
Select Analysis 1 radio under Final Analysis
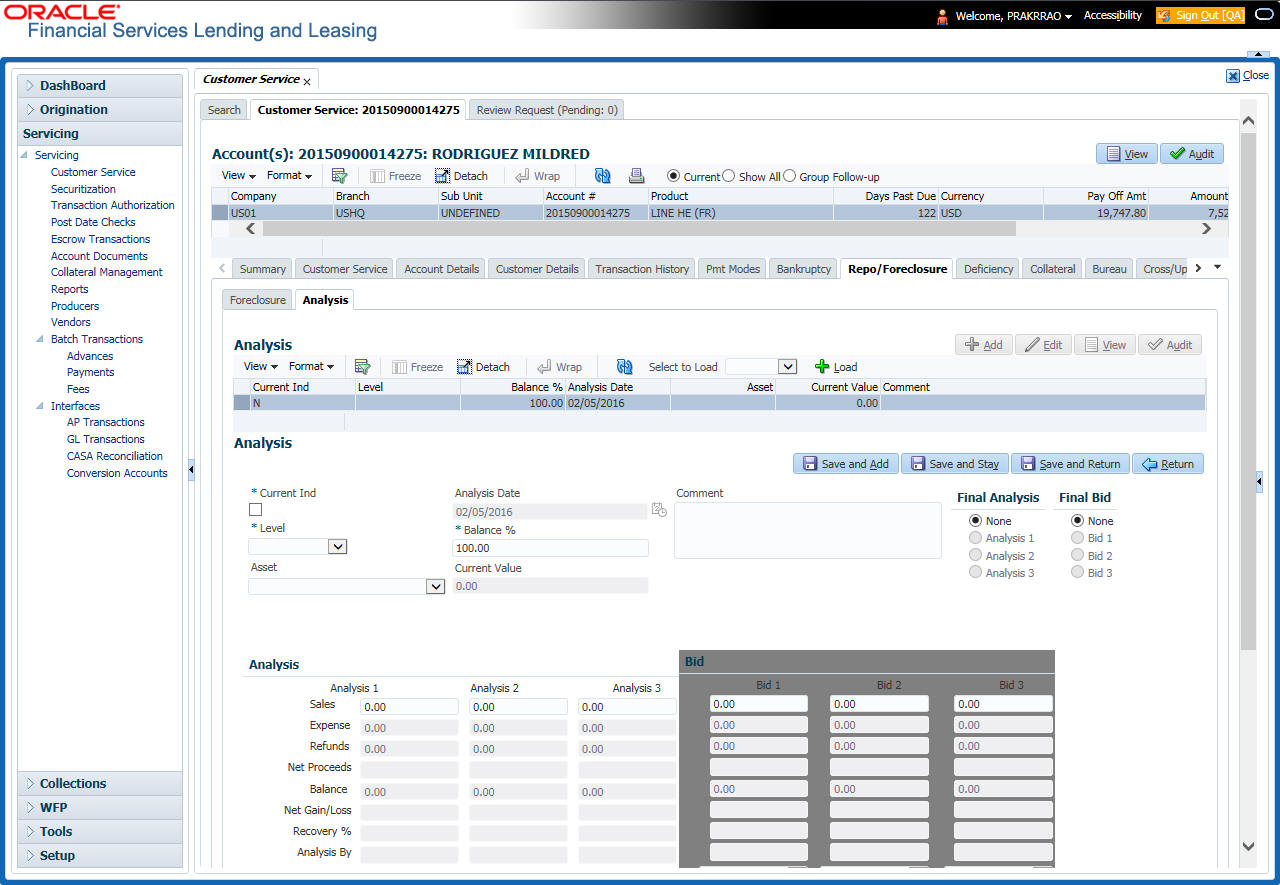click(975, 538)
